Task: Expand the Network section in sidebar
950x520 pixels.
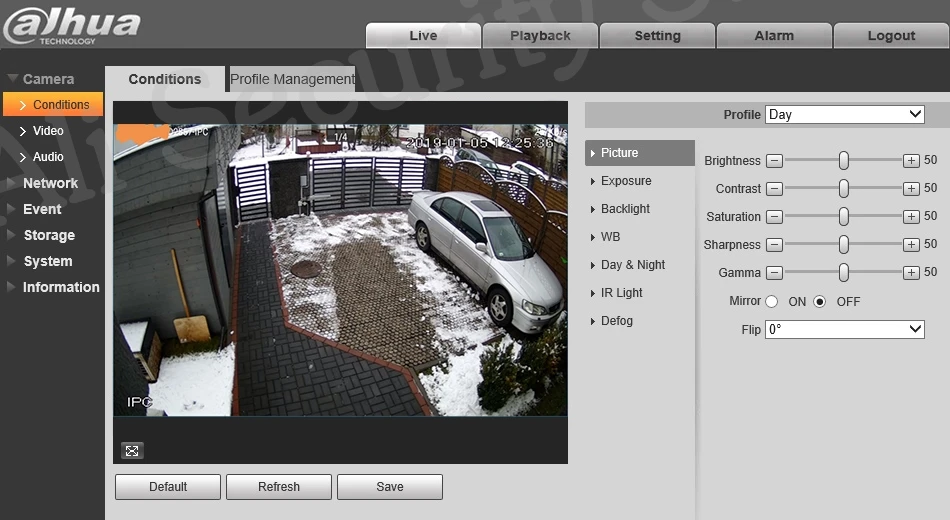Action: [42, 183]
